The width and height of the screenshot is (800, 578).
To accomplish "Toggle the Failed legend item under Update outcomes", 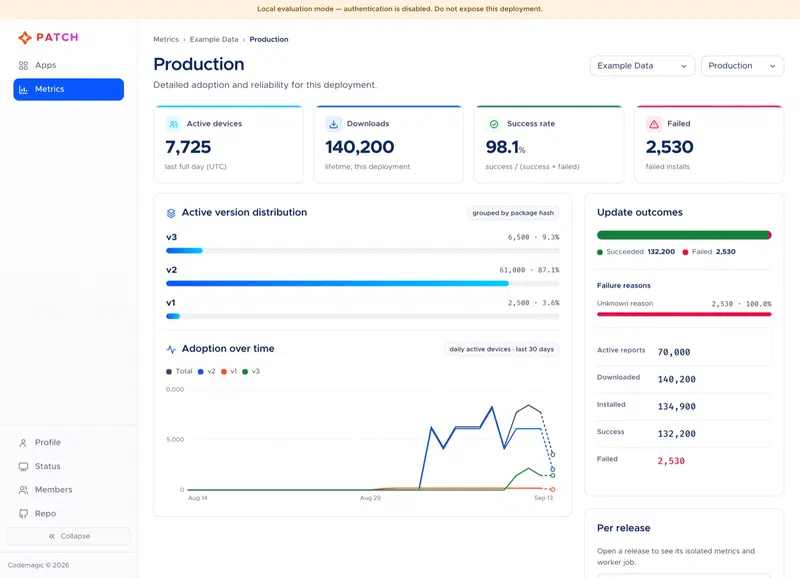I will [x=709, y=252].
